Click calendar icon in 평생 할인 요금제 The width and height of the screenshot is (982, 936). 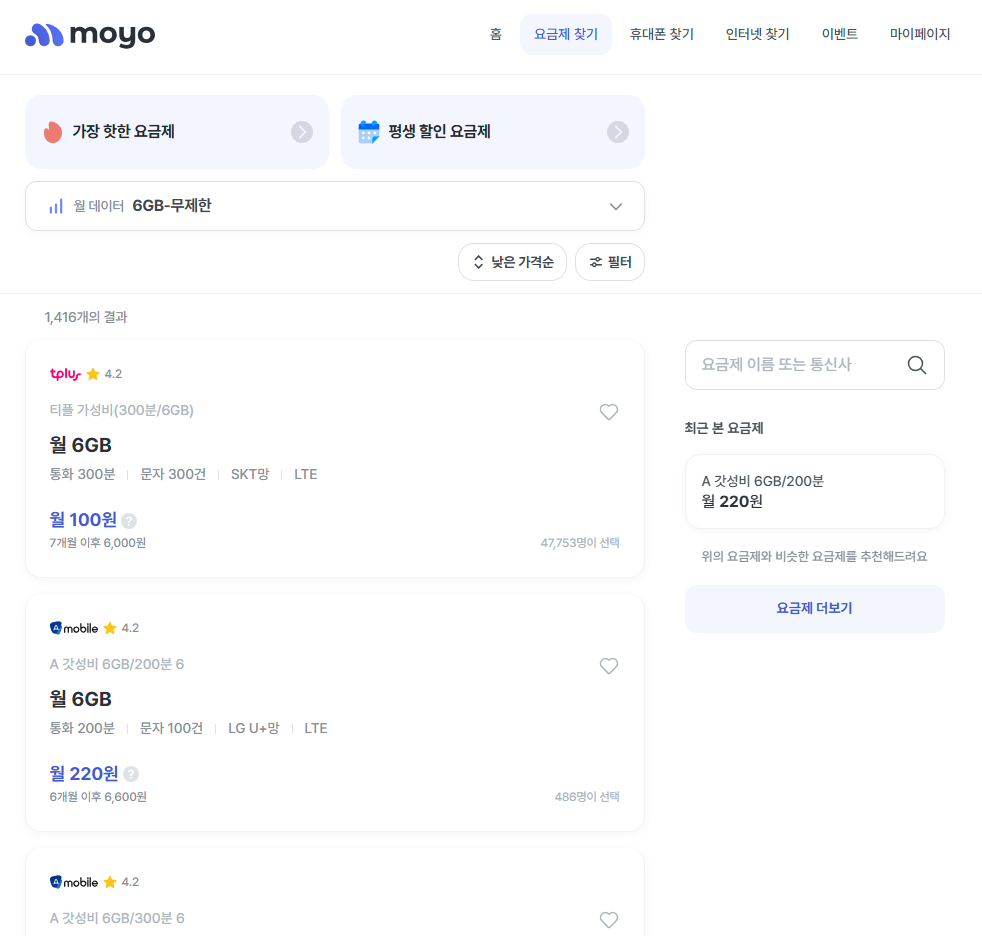pyautogui.click(x=368, y=131)
